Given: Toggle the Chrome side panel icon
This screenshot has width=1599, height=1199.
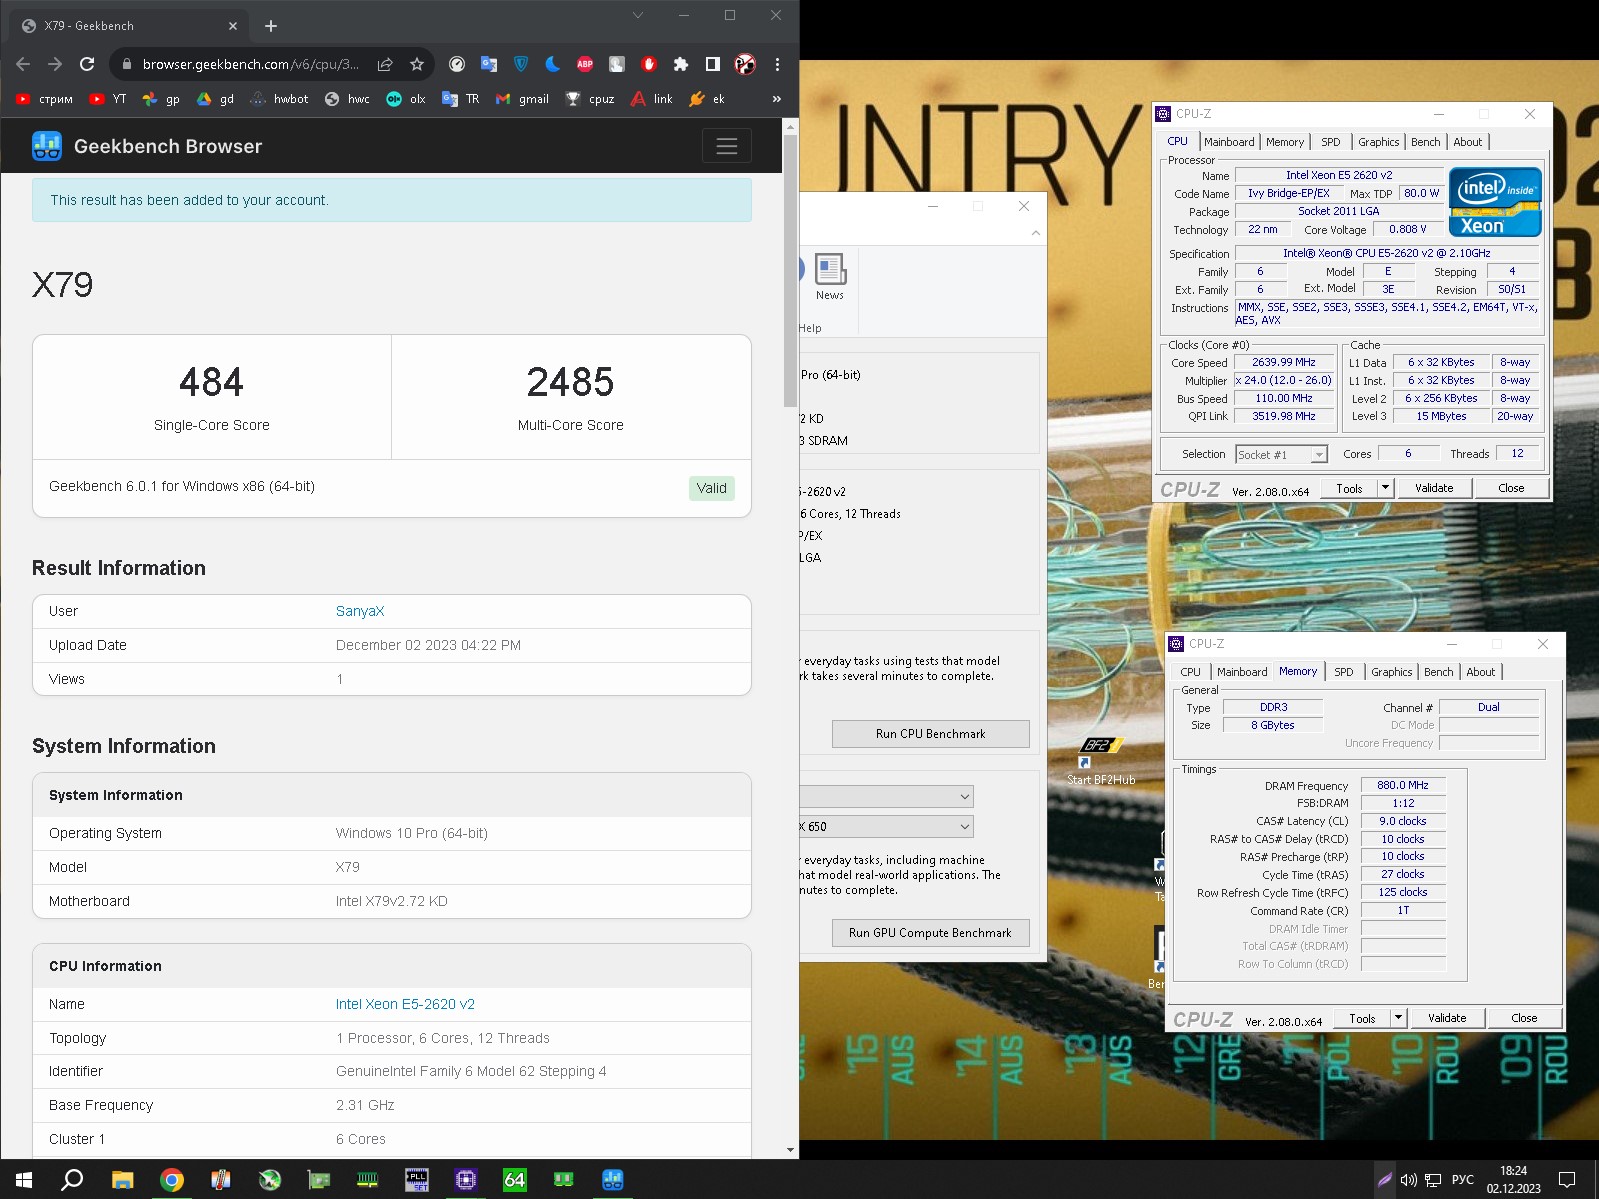Looking at the screenshot, I should (x=713, y=64).
